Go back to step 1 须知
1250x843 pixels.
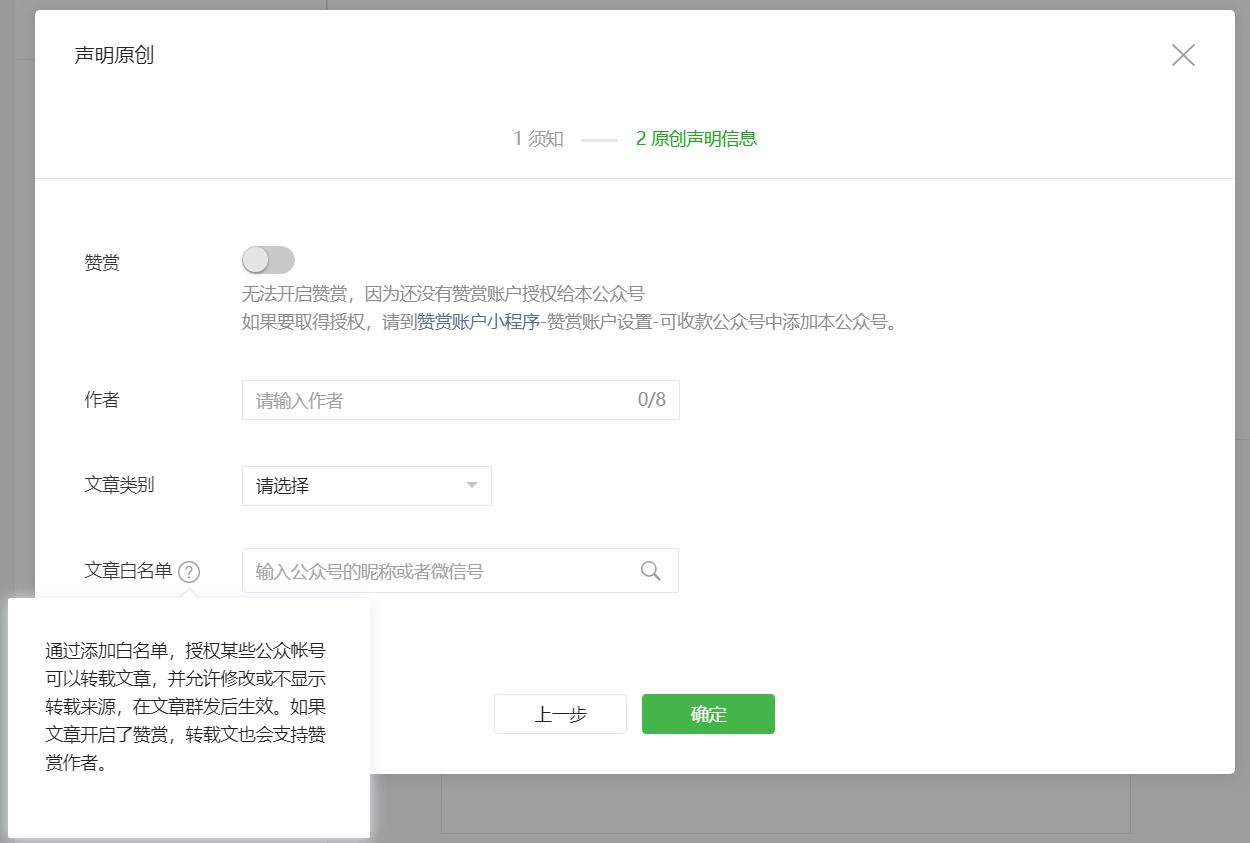(538, 139)
